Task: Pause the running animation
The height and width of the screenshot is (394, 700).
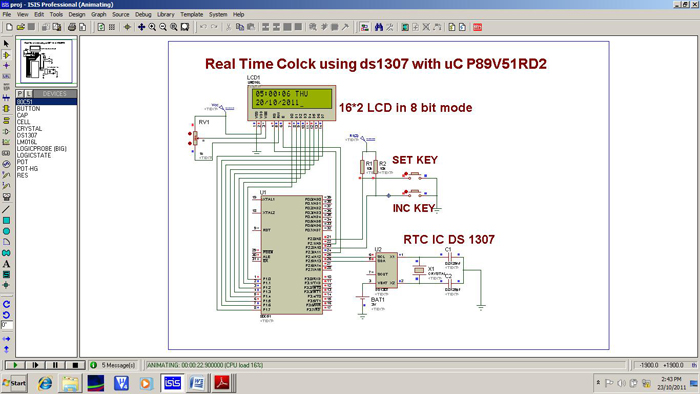Action: tap(55, 365)
